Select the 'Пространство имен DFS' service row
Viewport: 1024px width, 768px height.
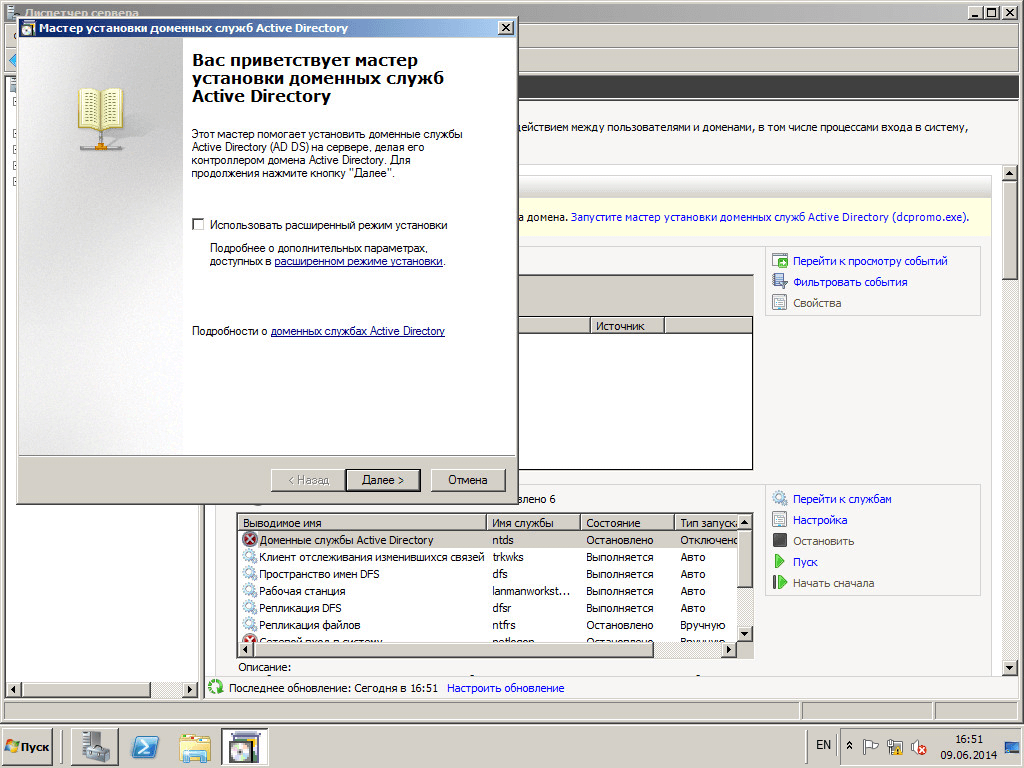click(x=319, y=574)
